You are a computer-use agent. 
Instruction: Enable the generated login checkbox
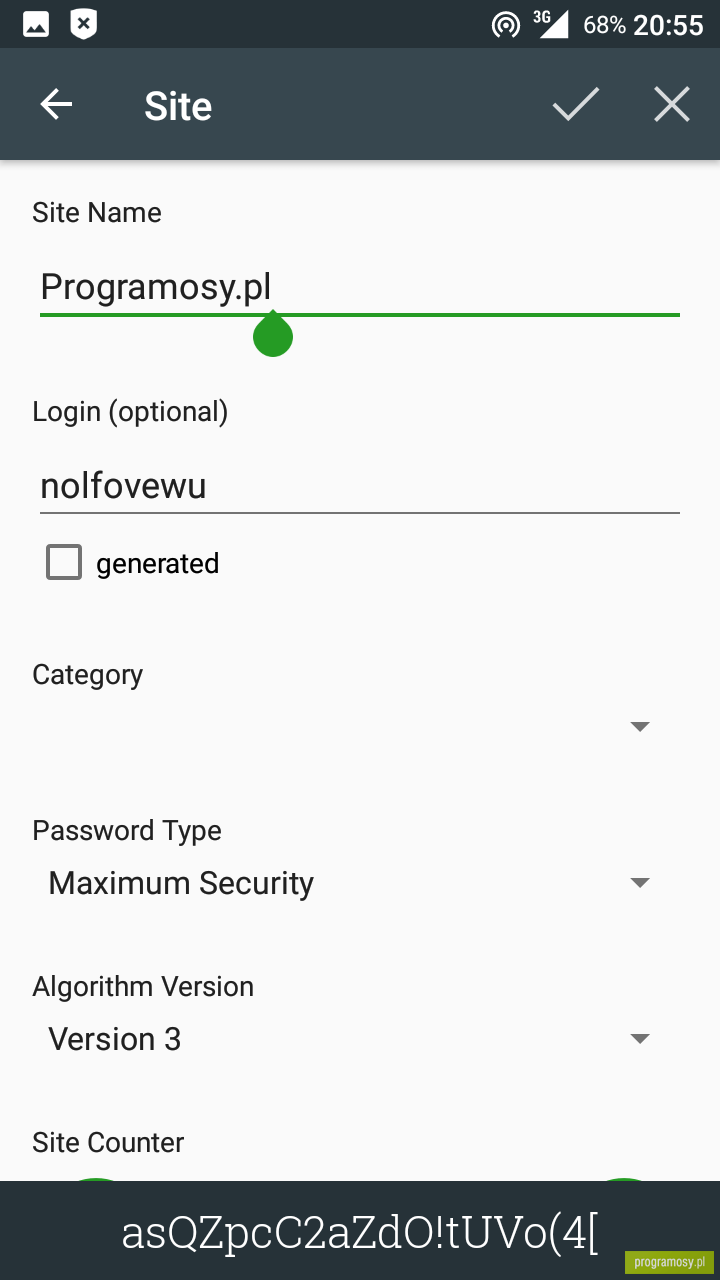64,562
